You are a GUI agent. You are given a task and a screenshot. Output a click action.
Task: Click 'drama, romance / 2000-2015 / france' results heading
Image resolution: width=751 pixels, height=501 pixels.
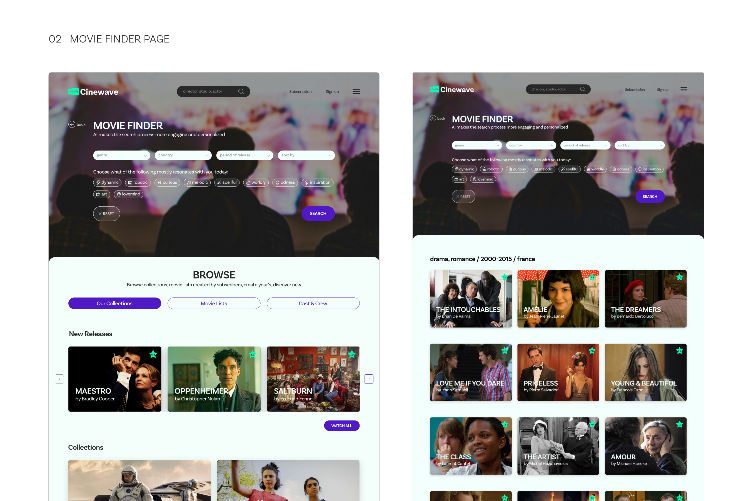pos(482,259)
